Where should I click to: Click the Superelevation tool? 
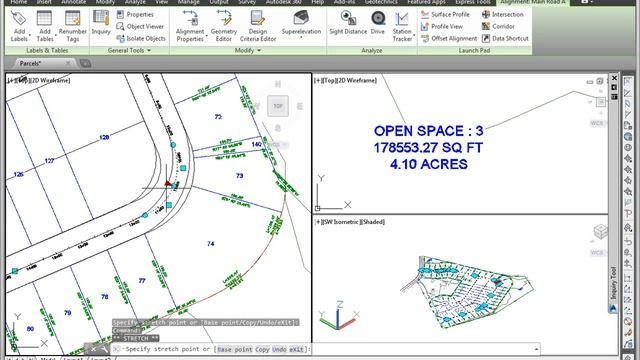click(301, 22)
